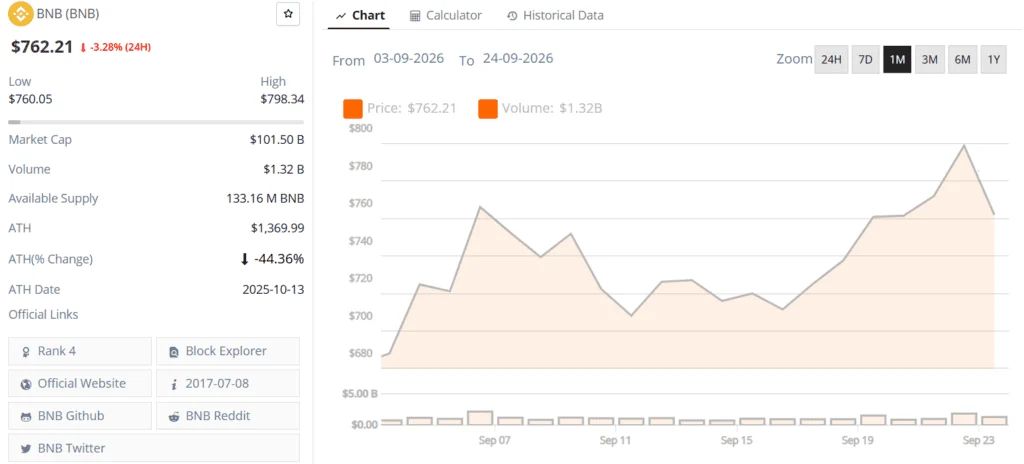Screen dimensions: 1024x464
Task: Click the Official Website globe icon
Action: click(26, 384)
